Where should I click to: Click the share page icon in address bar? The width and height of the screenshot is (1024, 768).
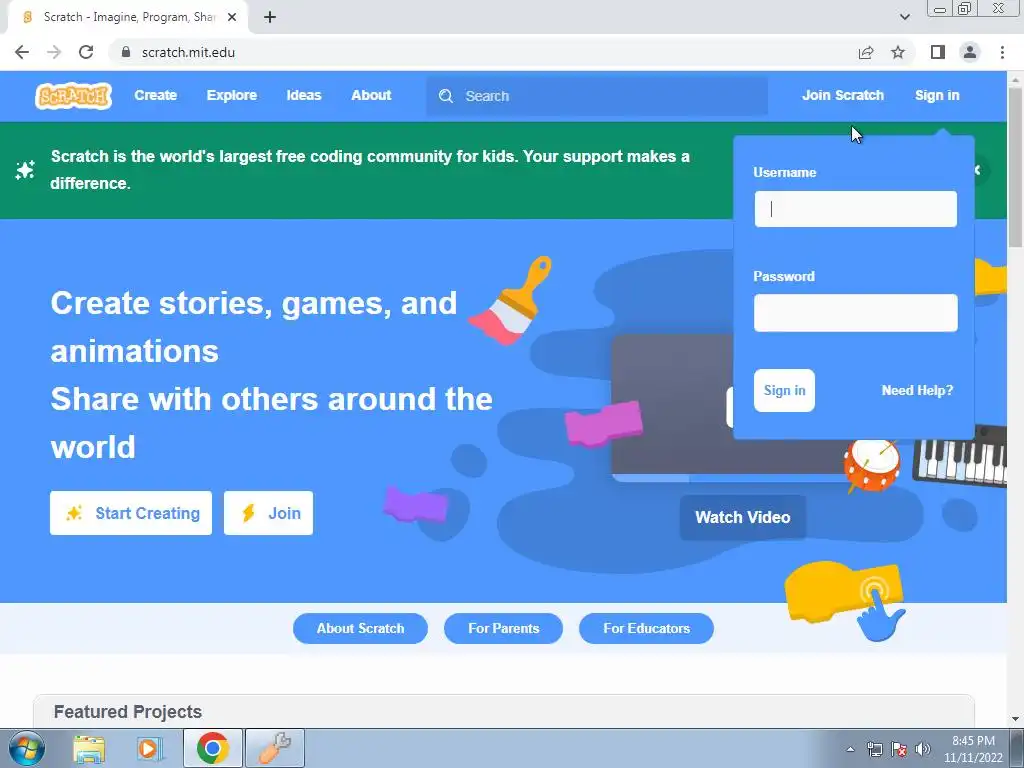[x=866, y=52]
